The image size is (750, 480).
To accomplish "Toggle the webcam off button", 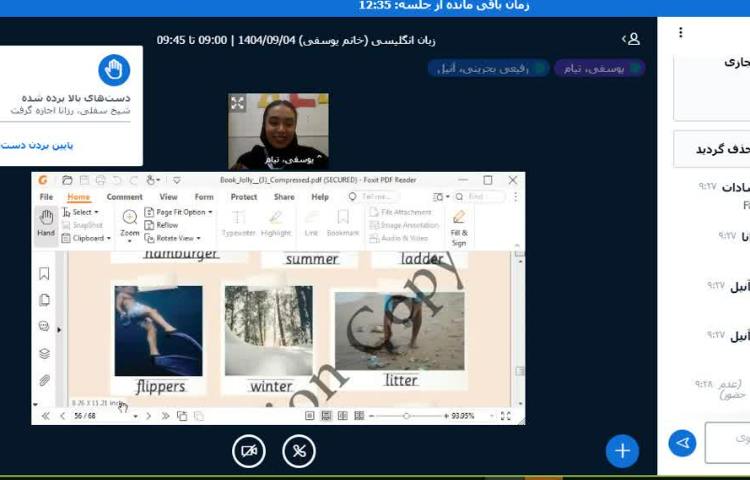I will (249, 451).
